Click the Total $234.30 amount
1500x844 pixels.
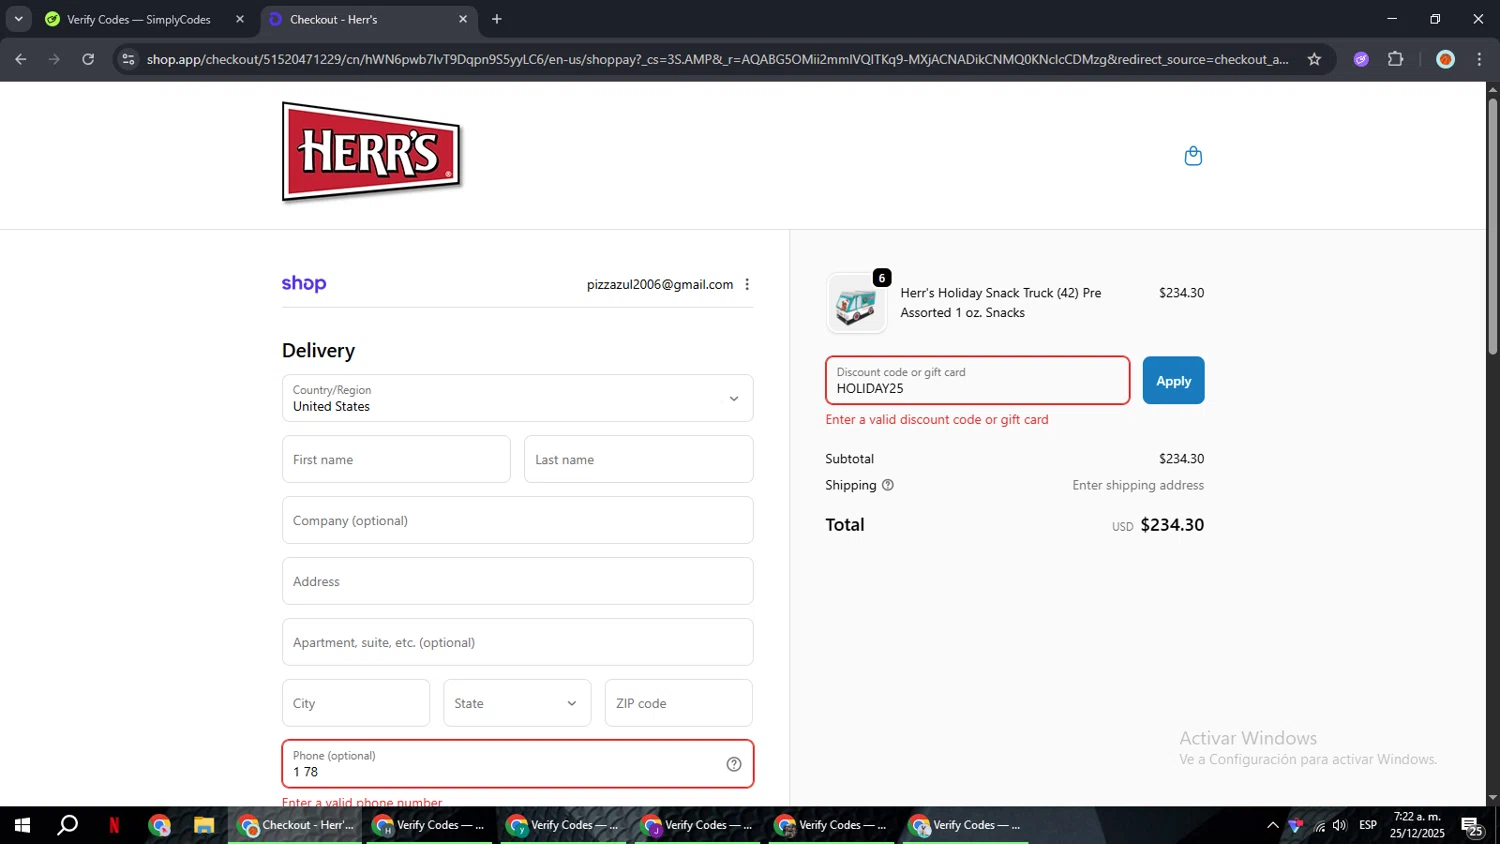coord(1172,525)
